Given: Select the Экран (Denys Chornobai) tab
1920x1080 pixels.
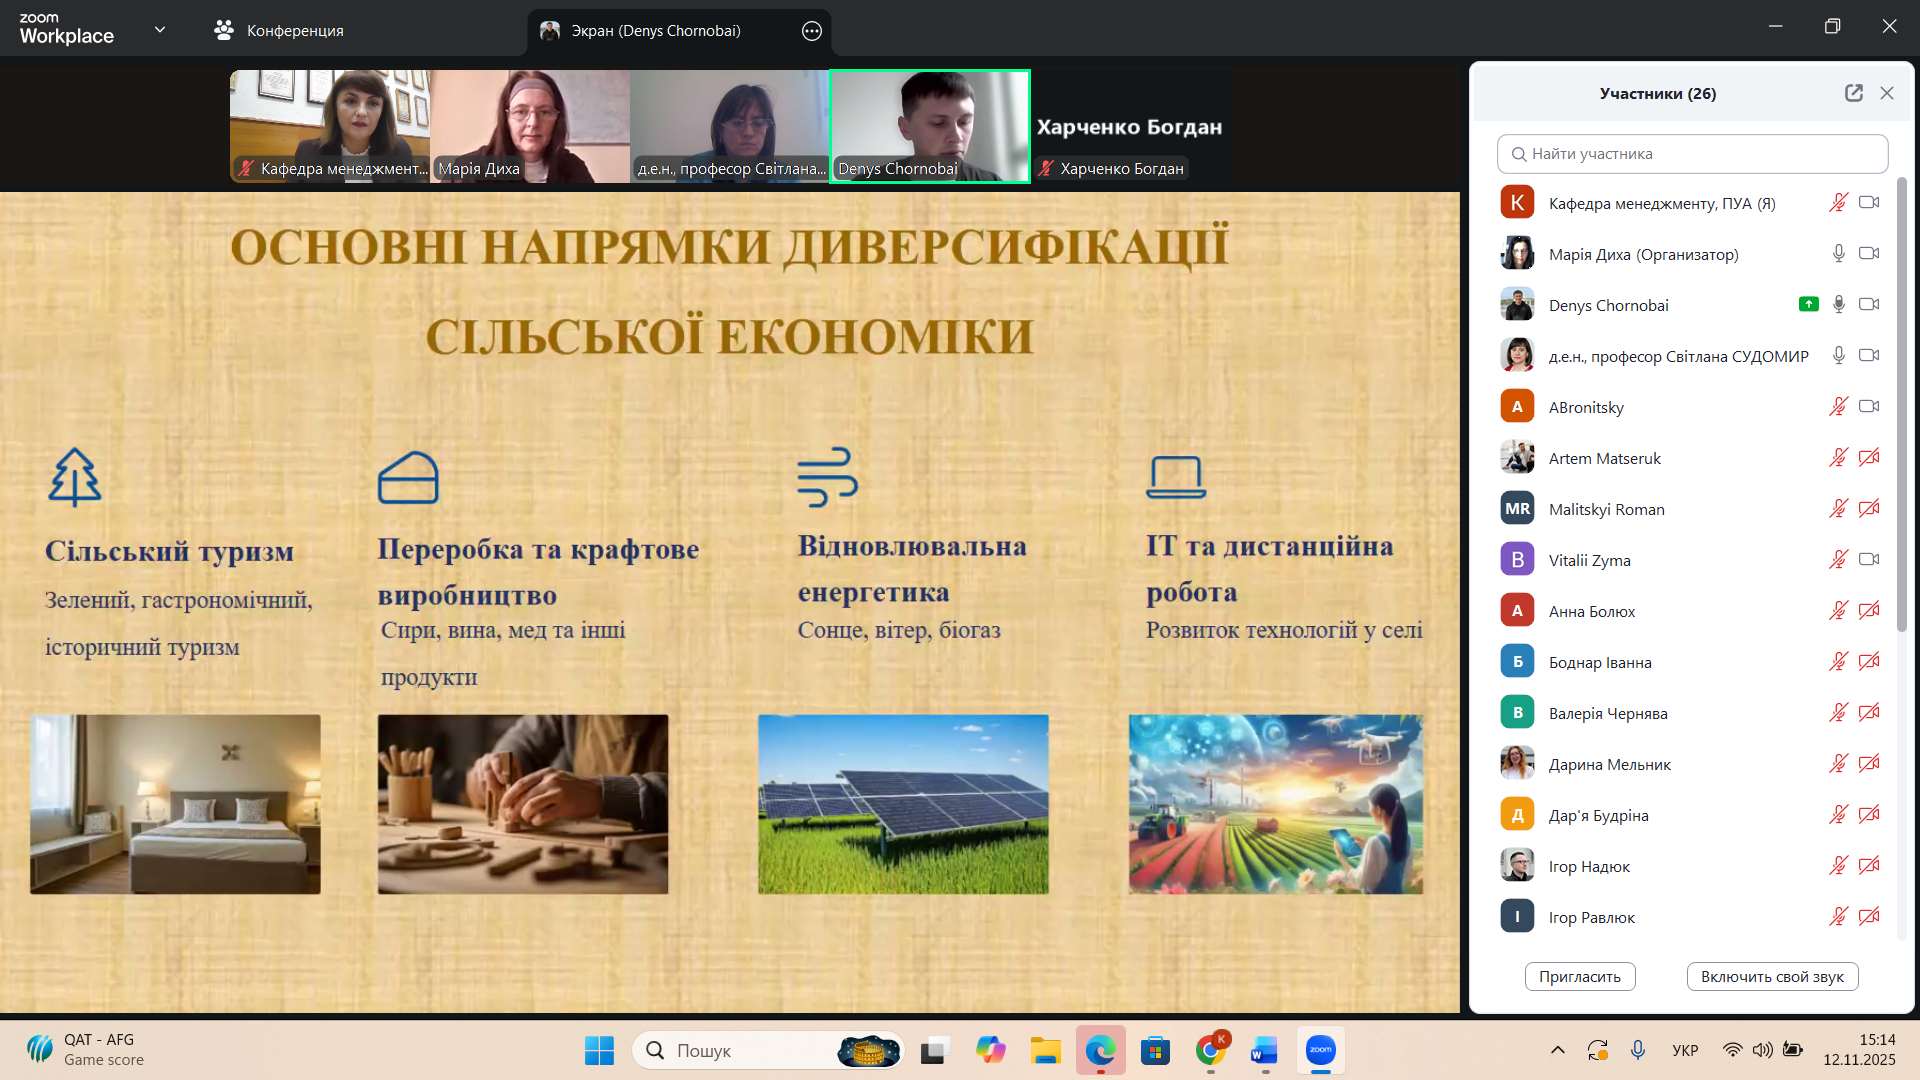Looking at the screenshot, I should 655,31.
